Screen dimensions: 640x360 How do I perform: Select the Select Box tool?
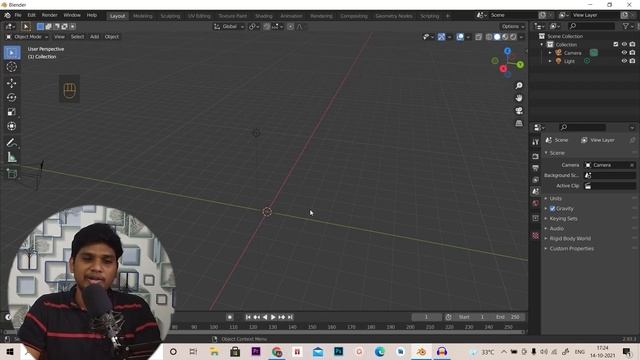pos(12,53)
